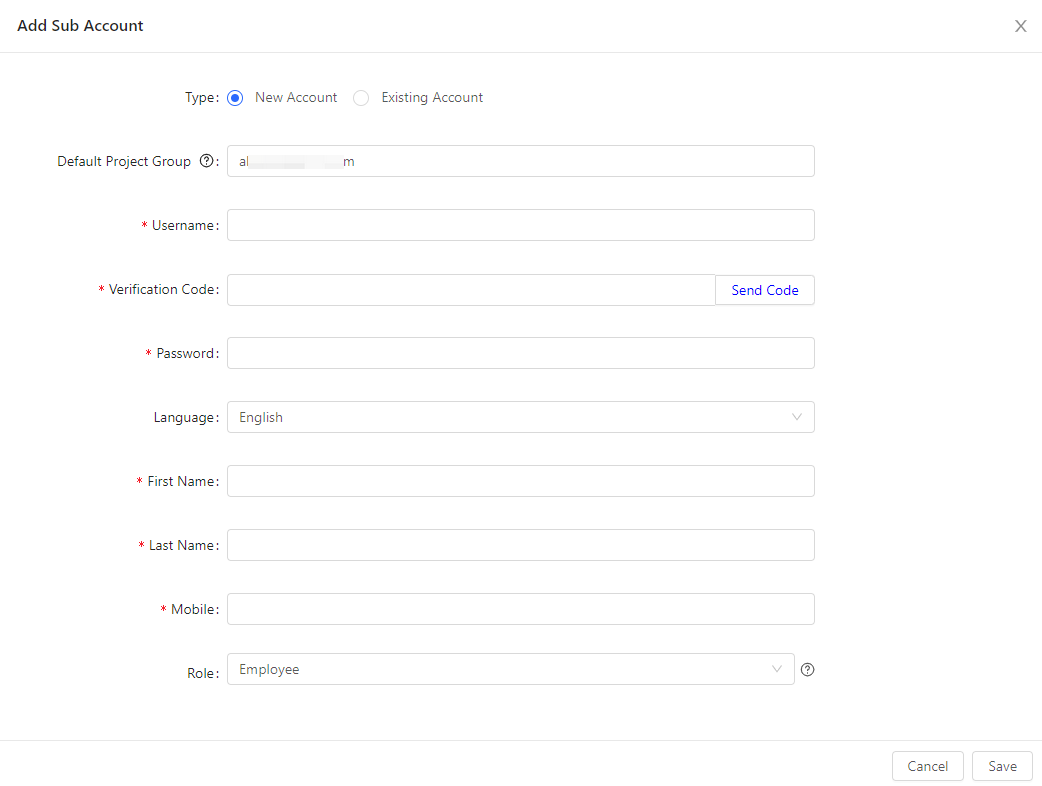The height and width of the screenshot is (786, 1042).
Task: Click the Password input field
Action: (520, 353)
